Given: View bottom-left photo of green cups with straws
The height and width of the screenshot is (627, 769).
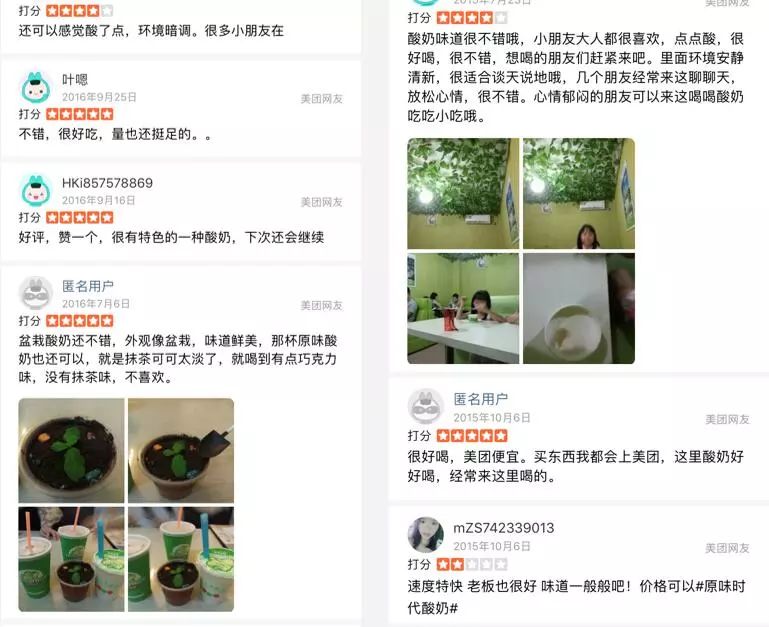Looking at the screenshot, I should [72, 559].
